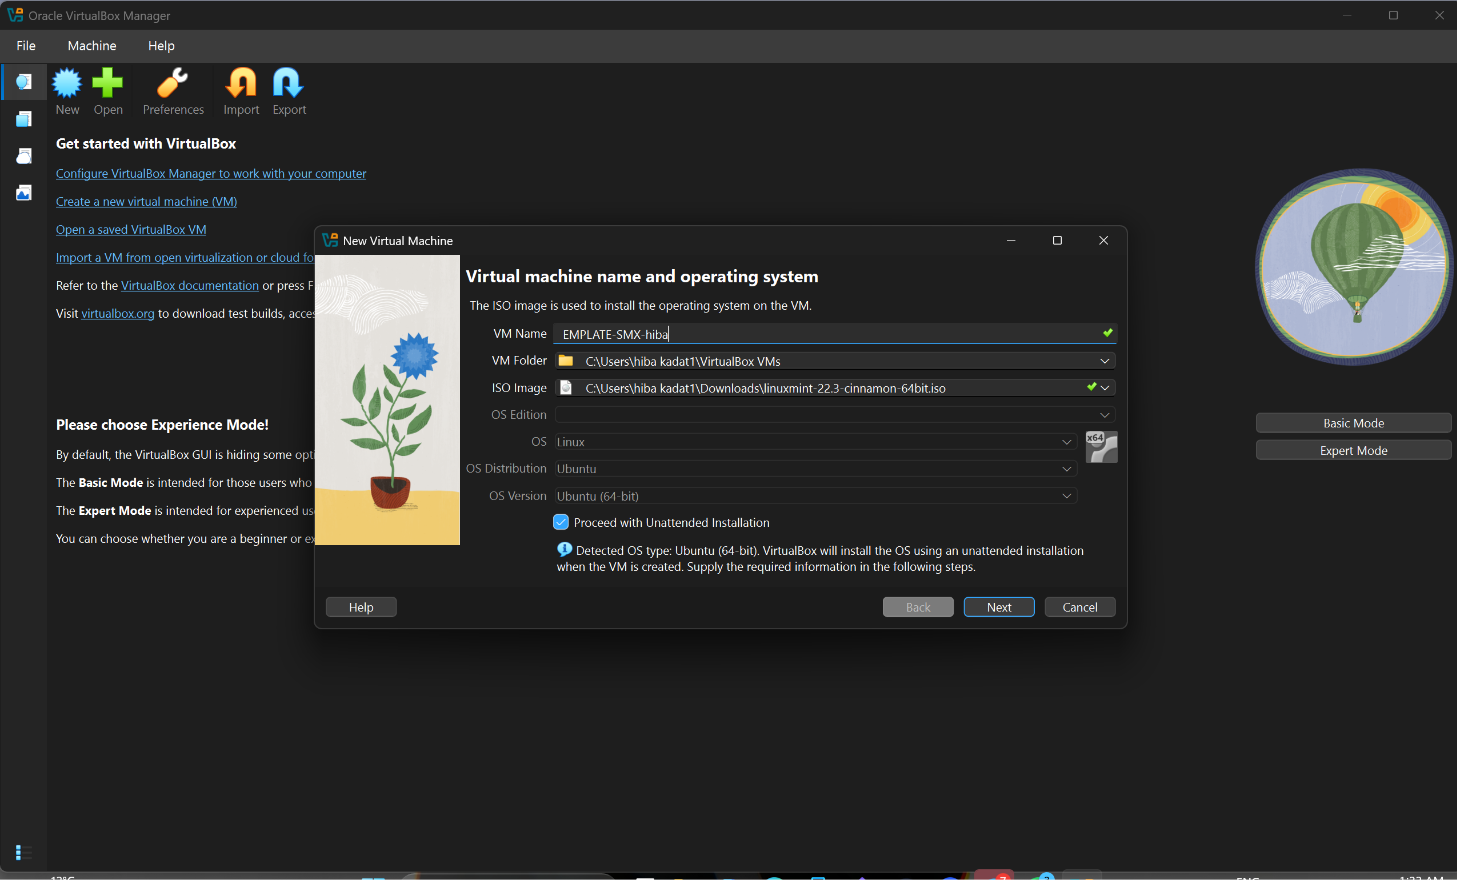This screenshot has height=880, width=1457.
Task: Open Create a new virtual machine link
Action: [x=147, y=202]
